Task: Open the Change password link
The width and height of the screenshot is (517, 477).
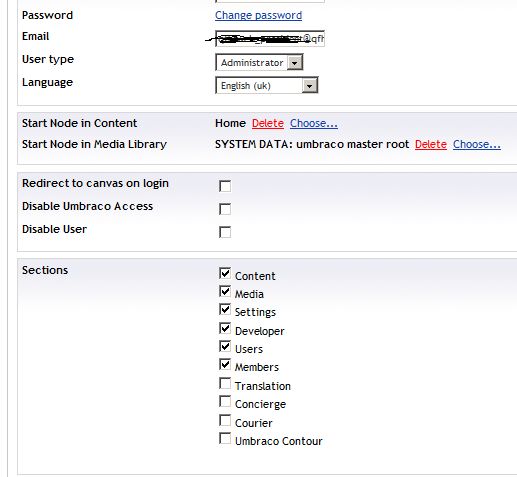Action: pos(258,15)
